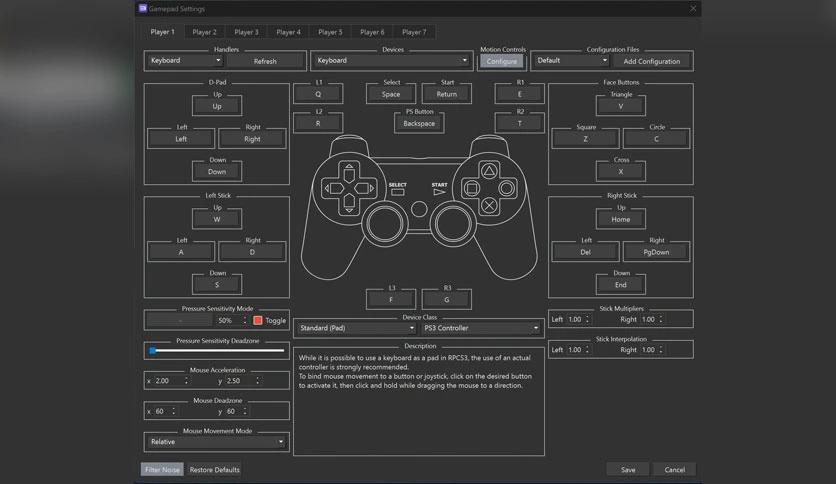Rebind L3 button showing F
This screenshot has height=484, width=836.
click(x=391, y=300)
